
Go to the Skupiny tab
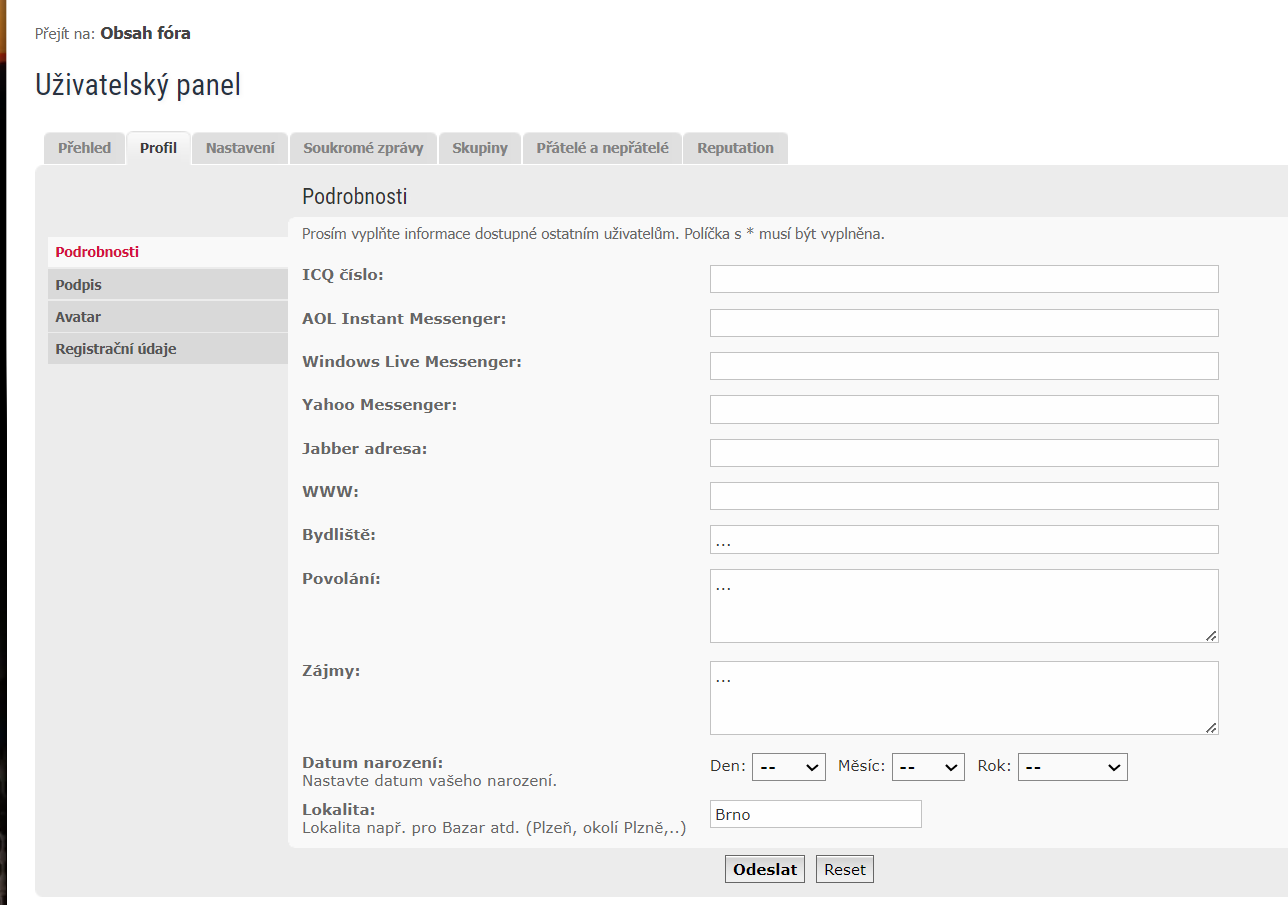click(x=479, y=148)
